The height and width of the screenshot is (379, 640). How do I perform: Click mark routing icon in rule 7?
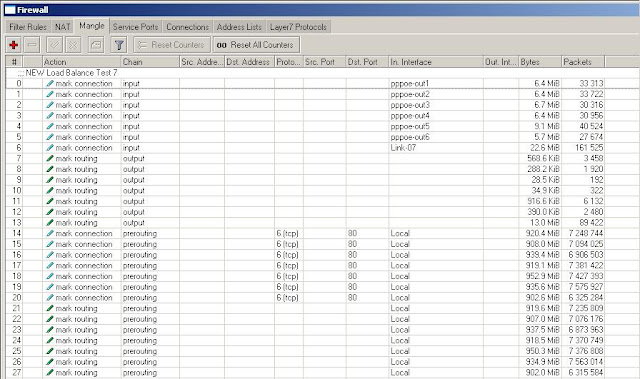50,158
